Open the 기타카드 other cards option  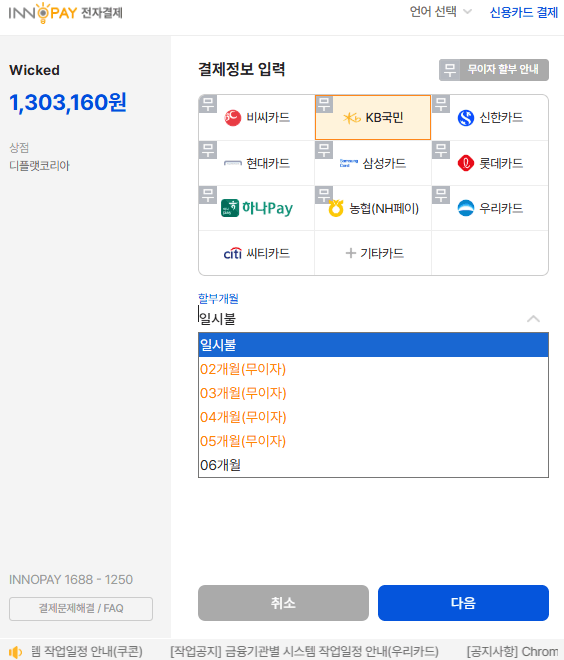(373, 253)
